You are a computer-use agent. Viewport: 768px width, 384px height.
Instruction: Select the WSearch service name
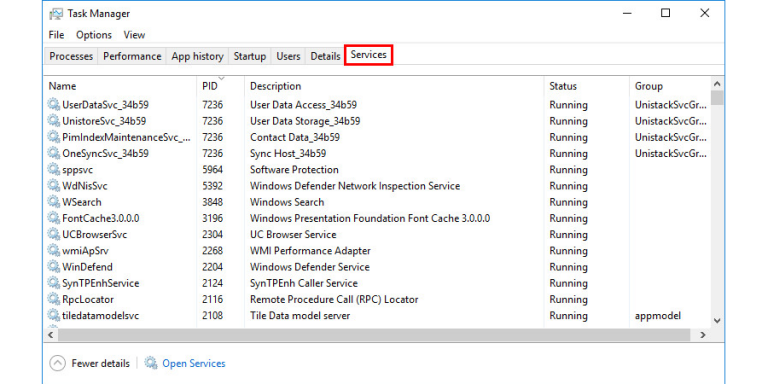82,202
